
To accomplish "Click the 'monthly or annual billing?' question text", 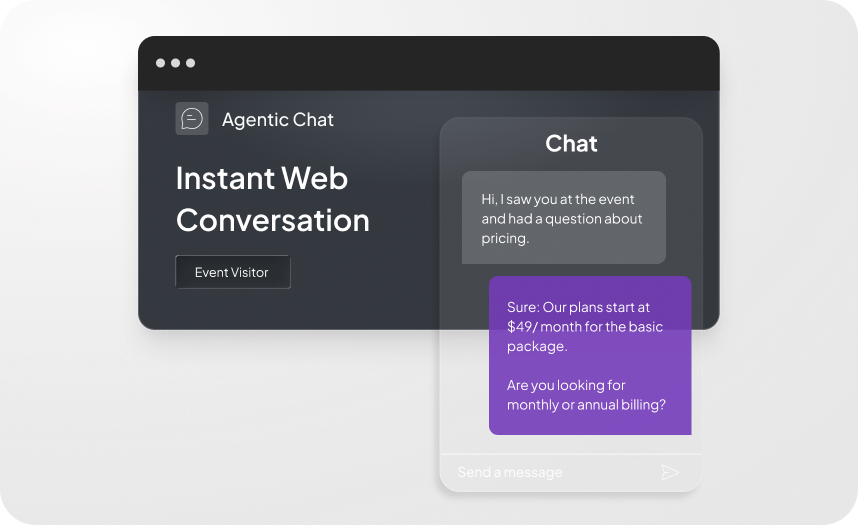I will 586,405.
